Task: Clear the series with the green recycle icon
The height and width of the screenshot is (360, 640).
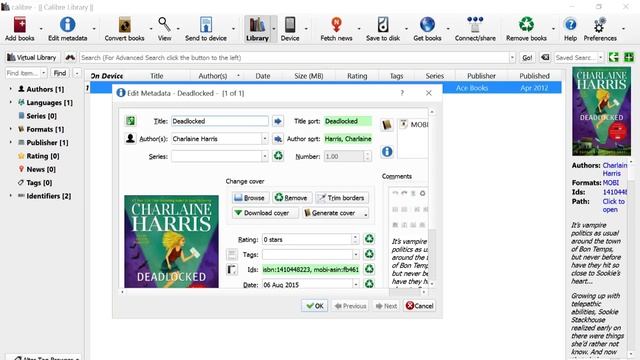Action: [278, 156]
